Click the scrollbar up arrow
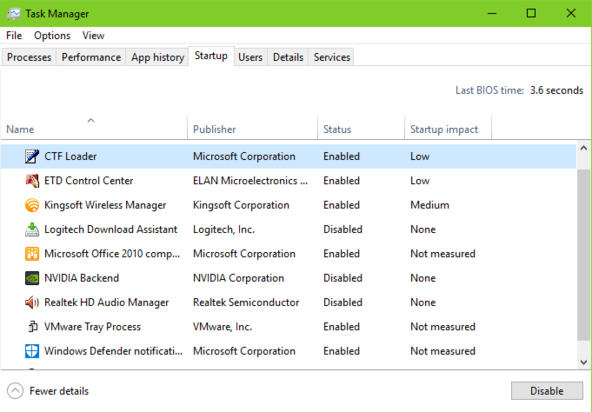The width and height of the screenshot is (592, 412). tap(584, 148)
